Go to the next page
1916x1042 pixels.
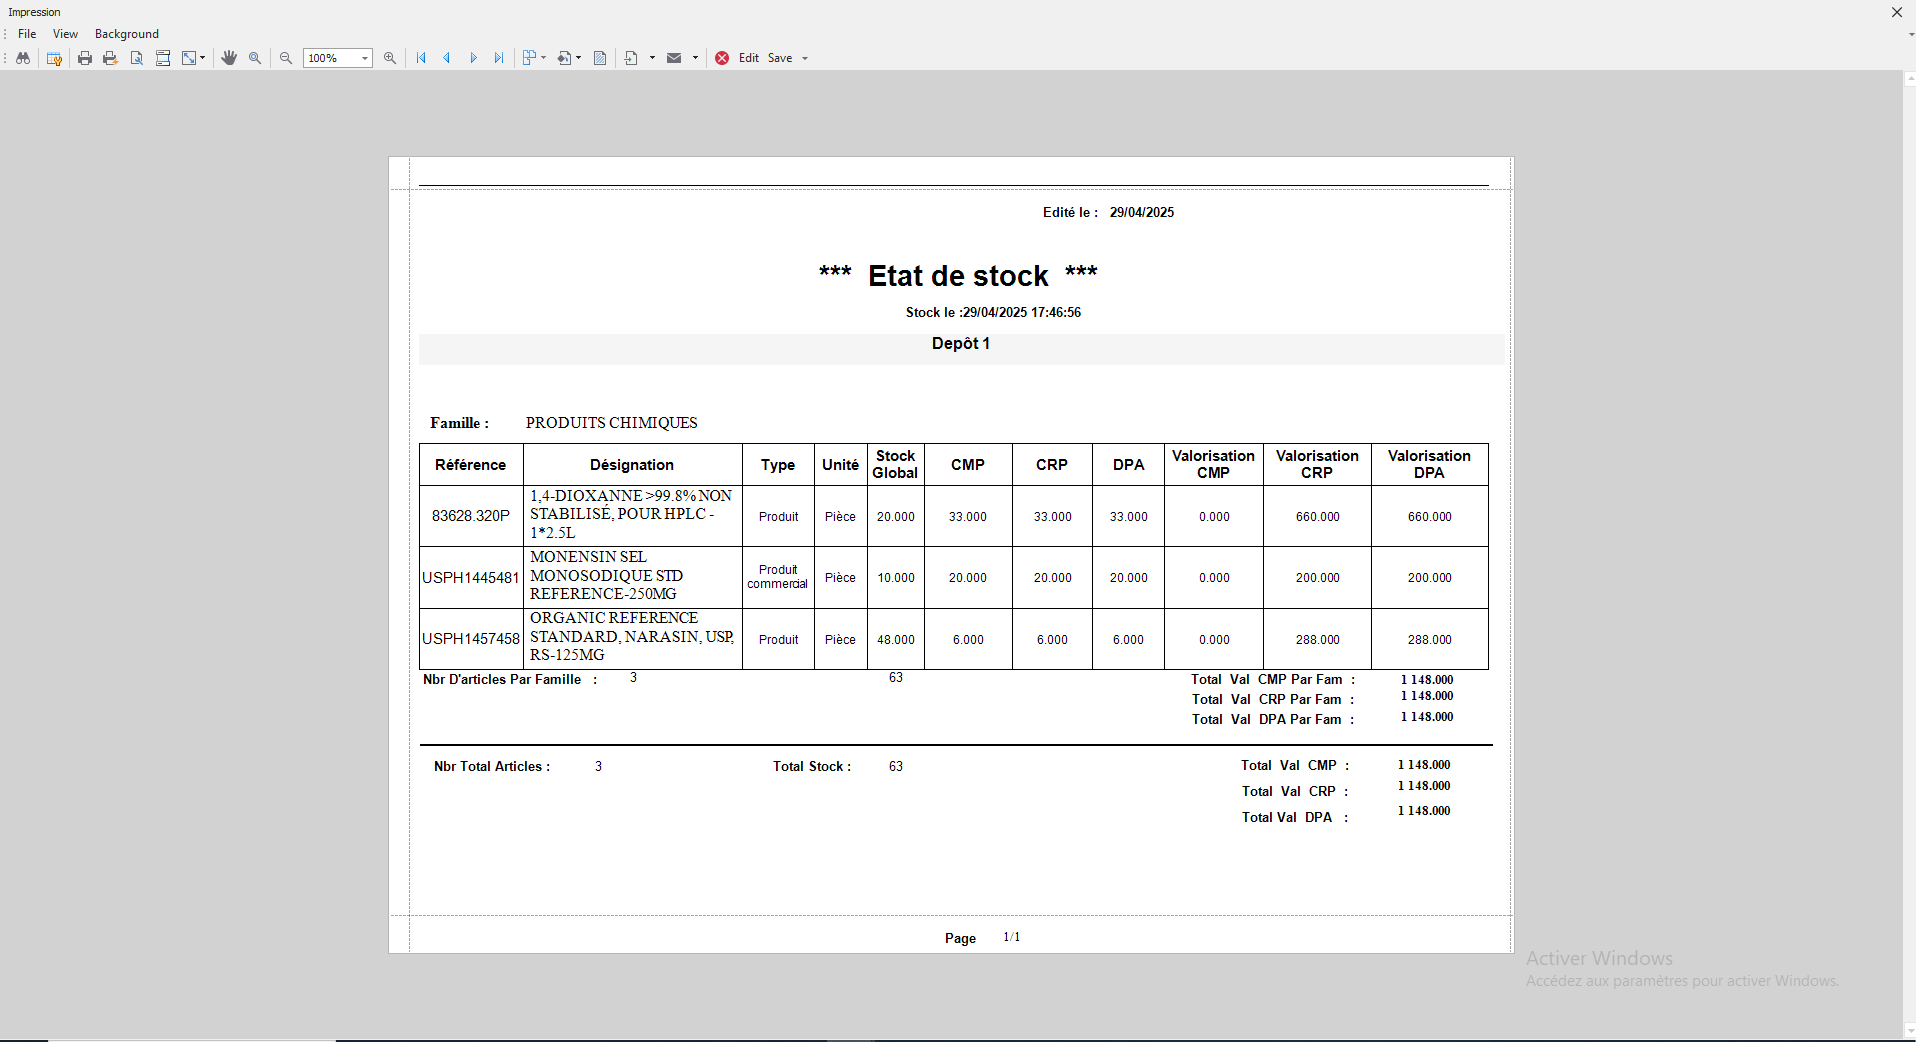(473, 58)
